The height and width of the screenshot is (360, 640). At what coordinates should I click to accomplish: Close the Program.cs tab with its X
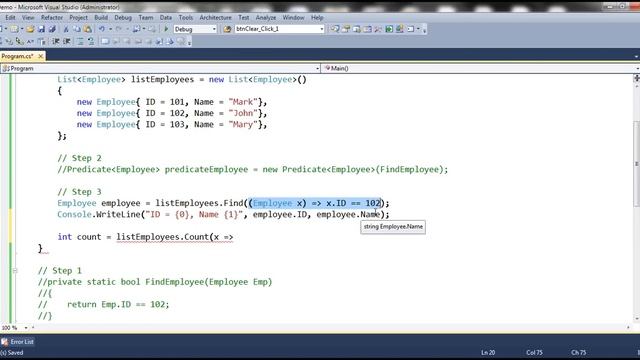tap(40, 56)
